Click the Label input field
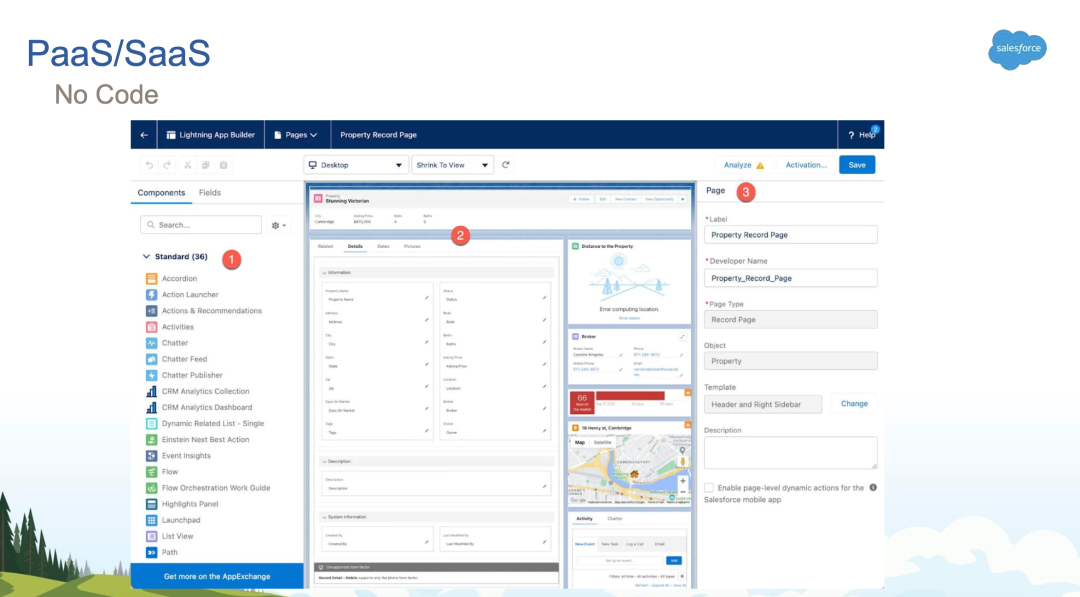Image resolution: width=1080 pixels, height=597 pixels. point(791,235)
